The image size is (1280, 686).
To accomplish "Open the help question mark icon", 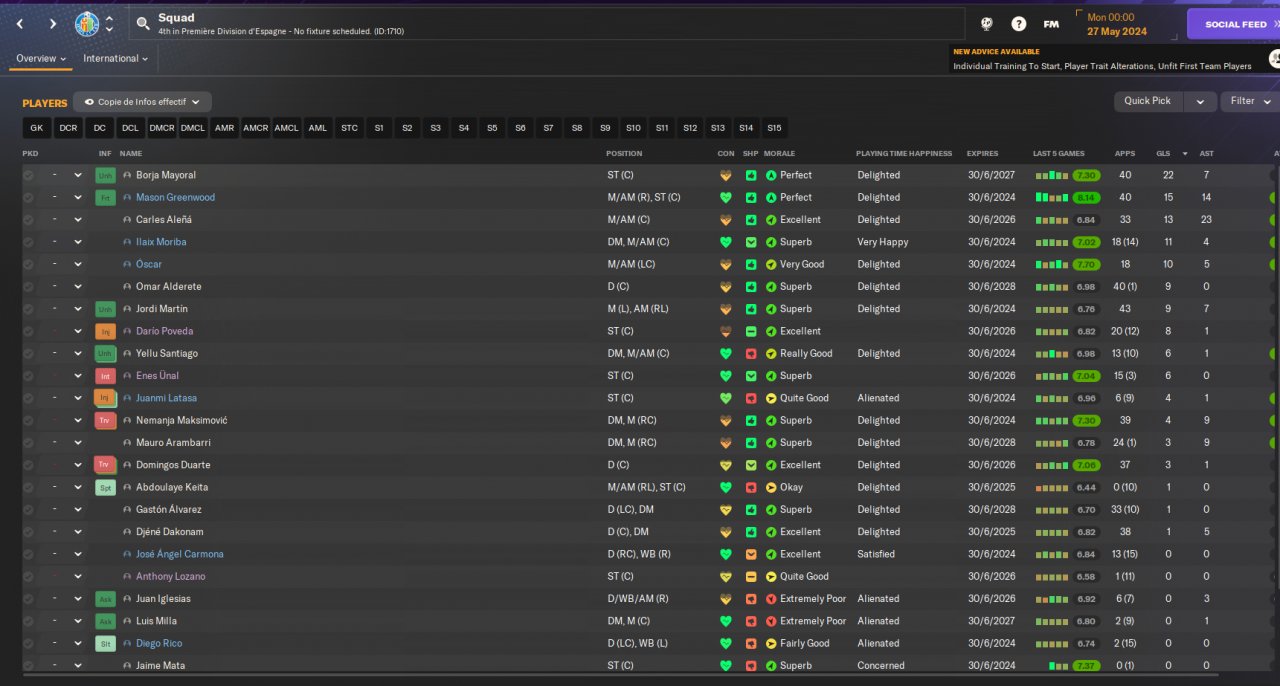I will [x=1018, y=24].
